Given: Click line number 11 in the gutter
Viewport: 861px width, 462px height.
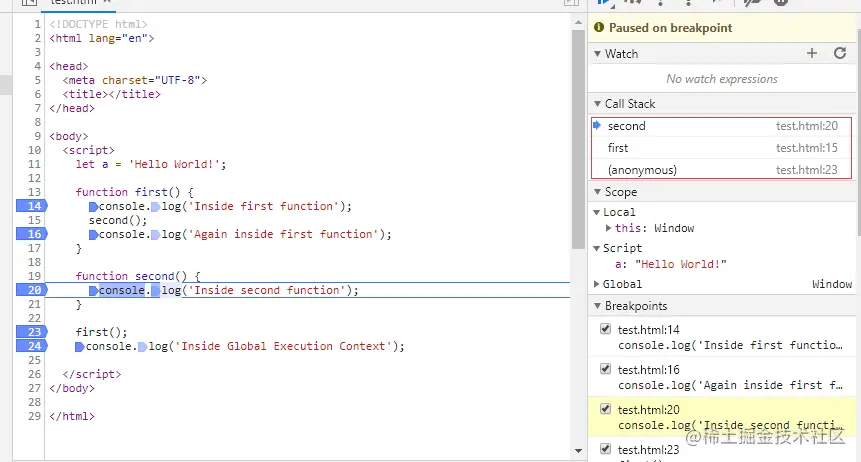Looking at the screenshot, I should (34, 164).
